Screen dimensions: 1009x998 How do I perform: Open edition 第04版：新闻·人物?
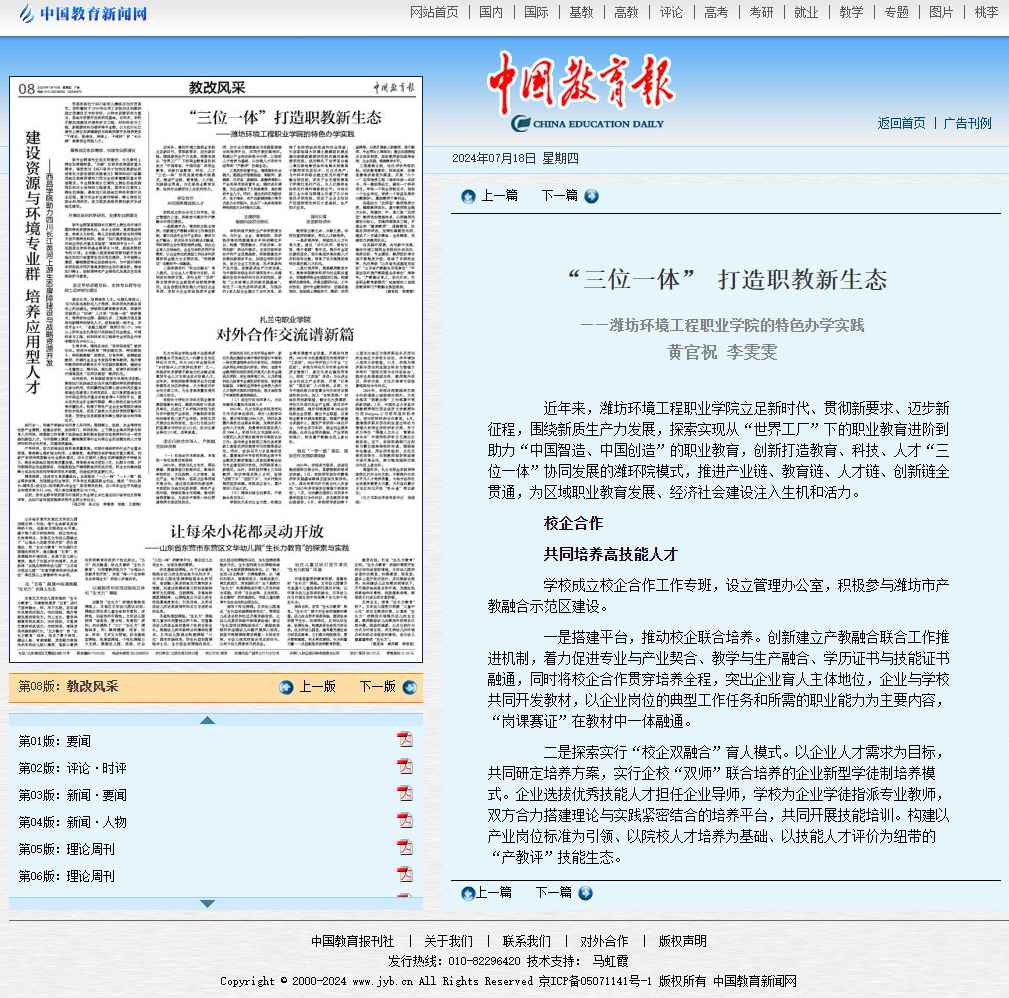[x=72, y=822]
